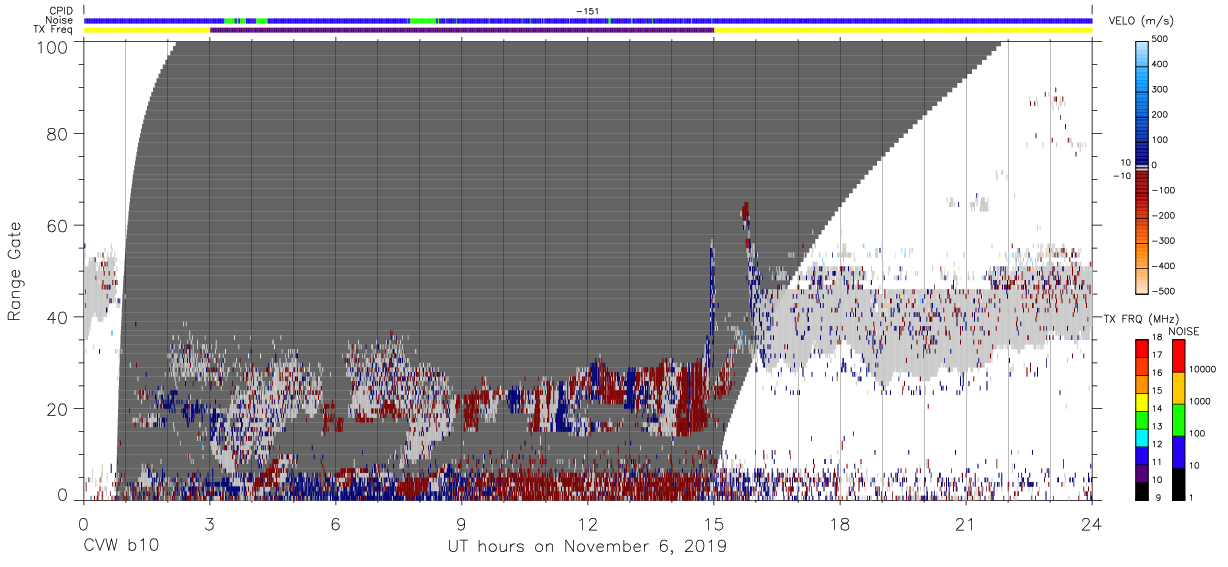Click the green swatch in NOISE legend

(1178, 420)
